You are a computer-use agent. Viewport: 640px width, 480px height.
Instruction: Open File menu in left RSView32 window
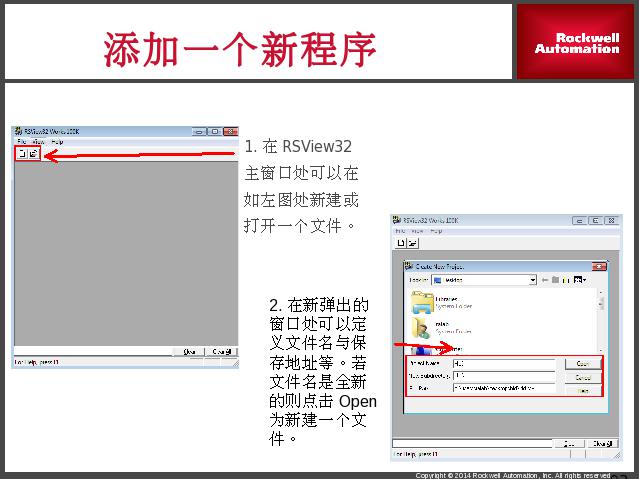pos(22,142)
